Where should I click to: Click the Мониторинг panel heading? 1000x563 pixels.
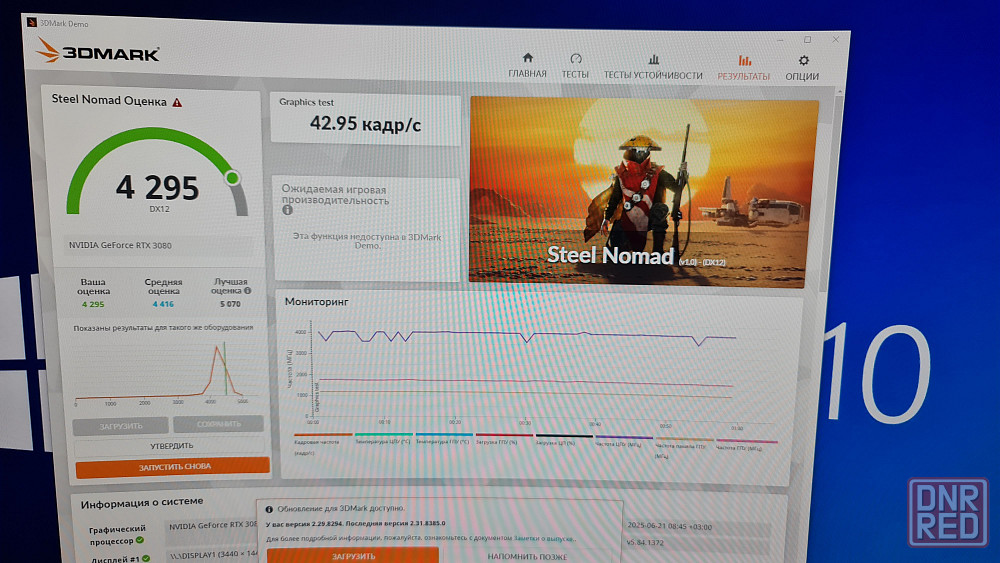coord(317,302)
